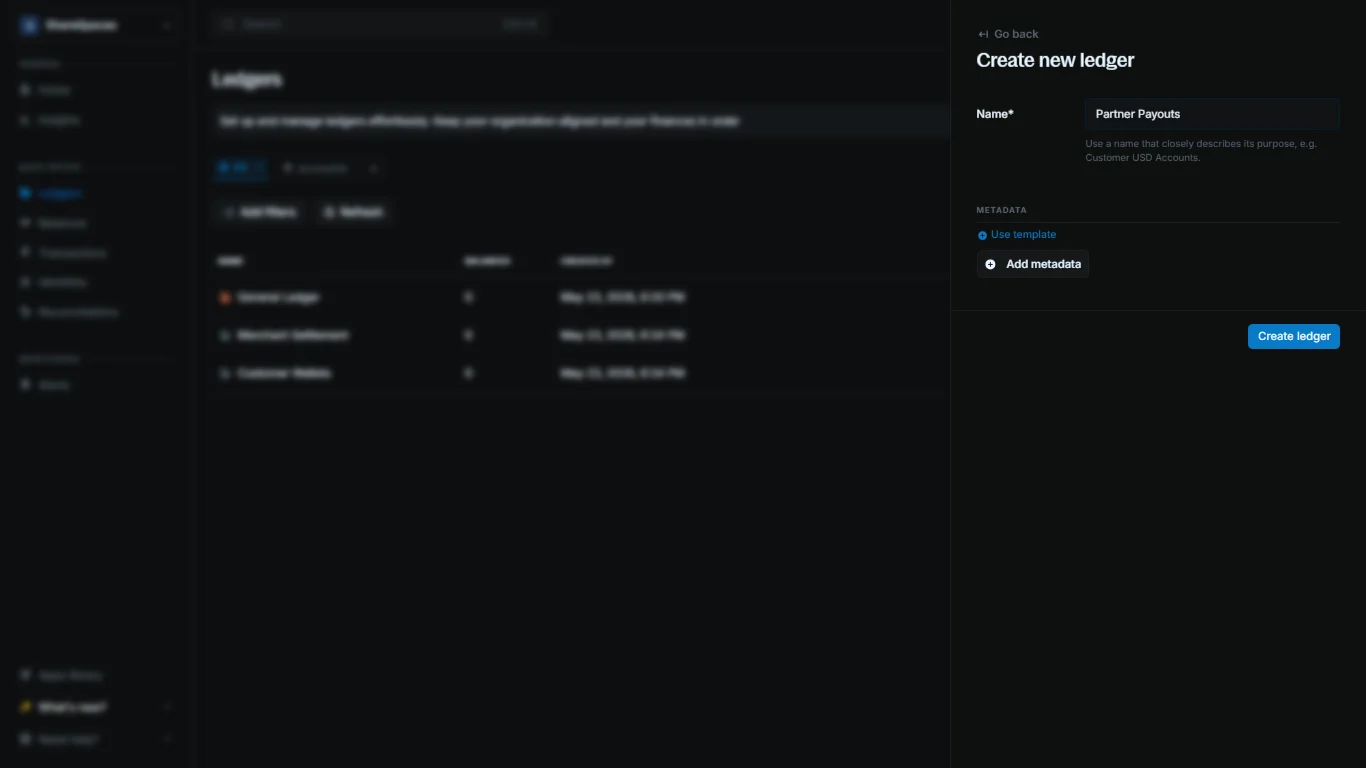Click the Name* field label
The image size is (1366, 768).
pos(995,114)
